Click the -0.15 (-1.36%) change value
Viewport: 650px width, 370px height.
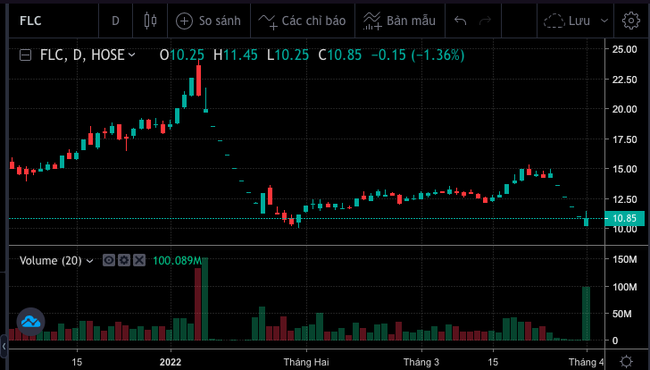pyautogui.click(x=417, y=55)
